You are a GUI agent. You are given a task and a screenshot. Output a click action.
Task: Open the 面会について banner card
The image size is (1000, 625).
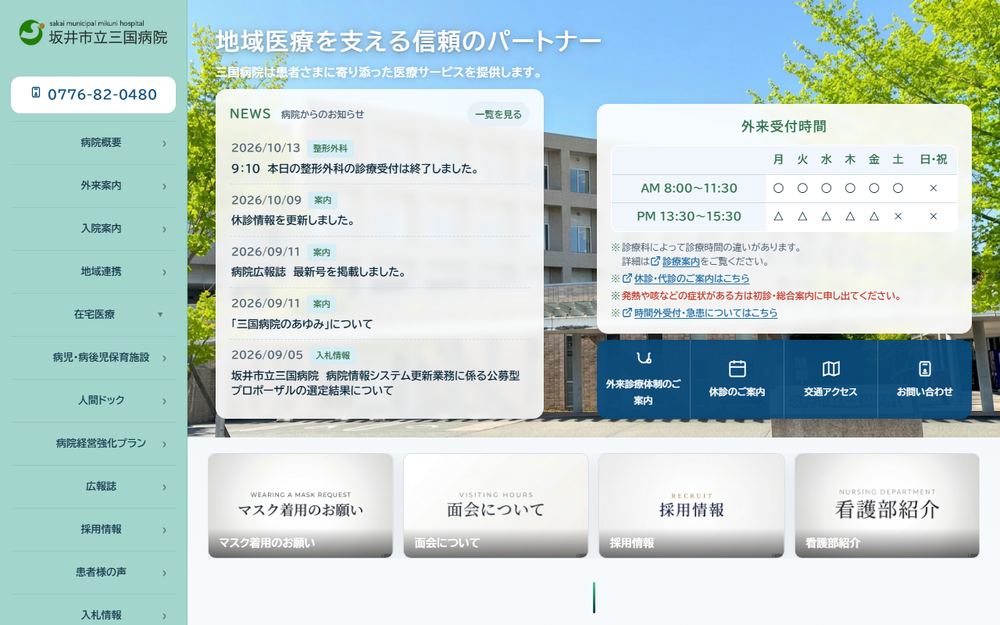click(496, 506)
